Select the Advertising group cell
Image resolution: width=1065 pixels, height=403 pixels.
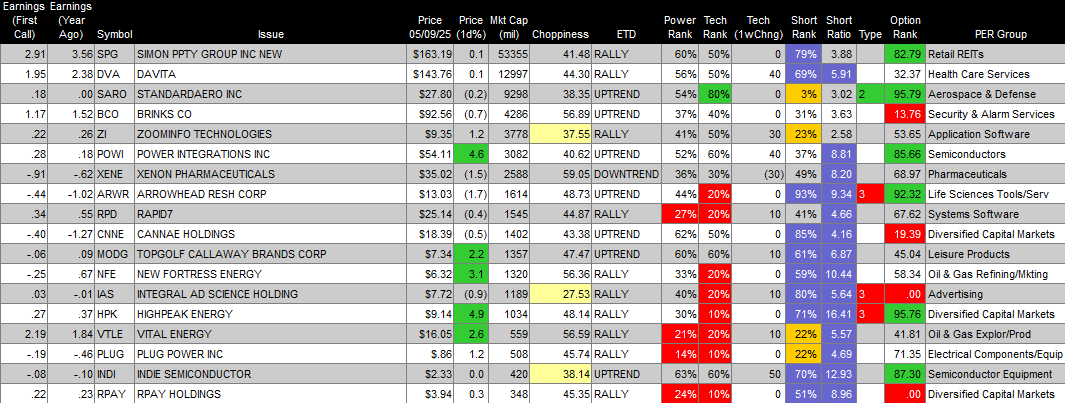(x=994, y=294)
